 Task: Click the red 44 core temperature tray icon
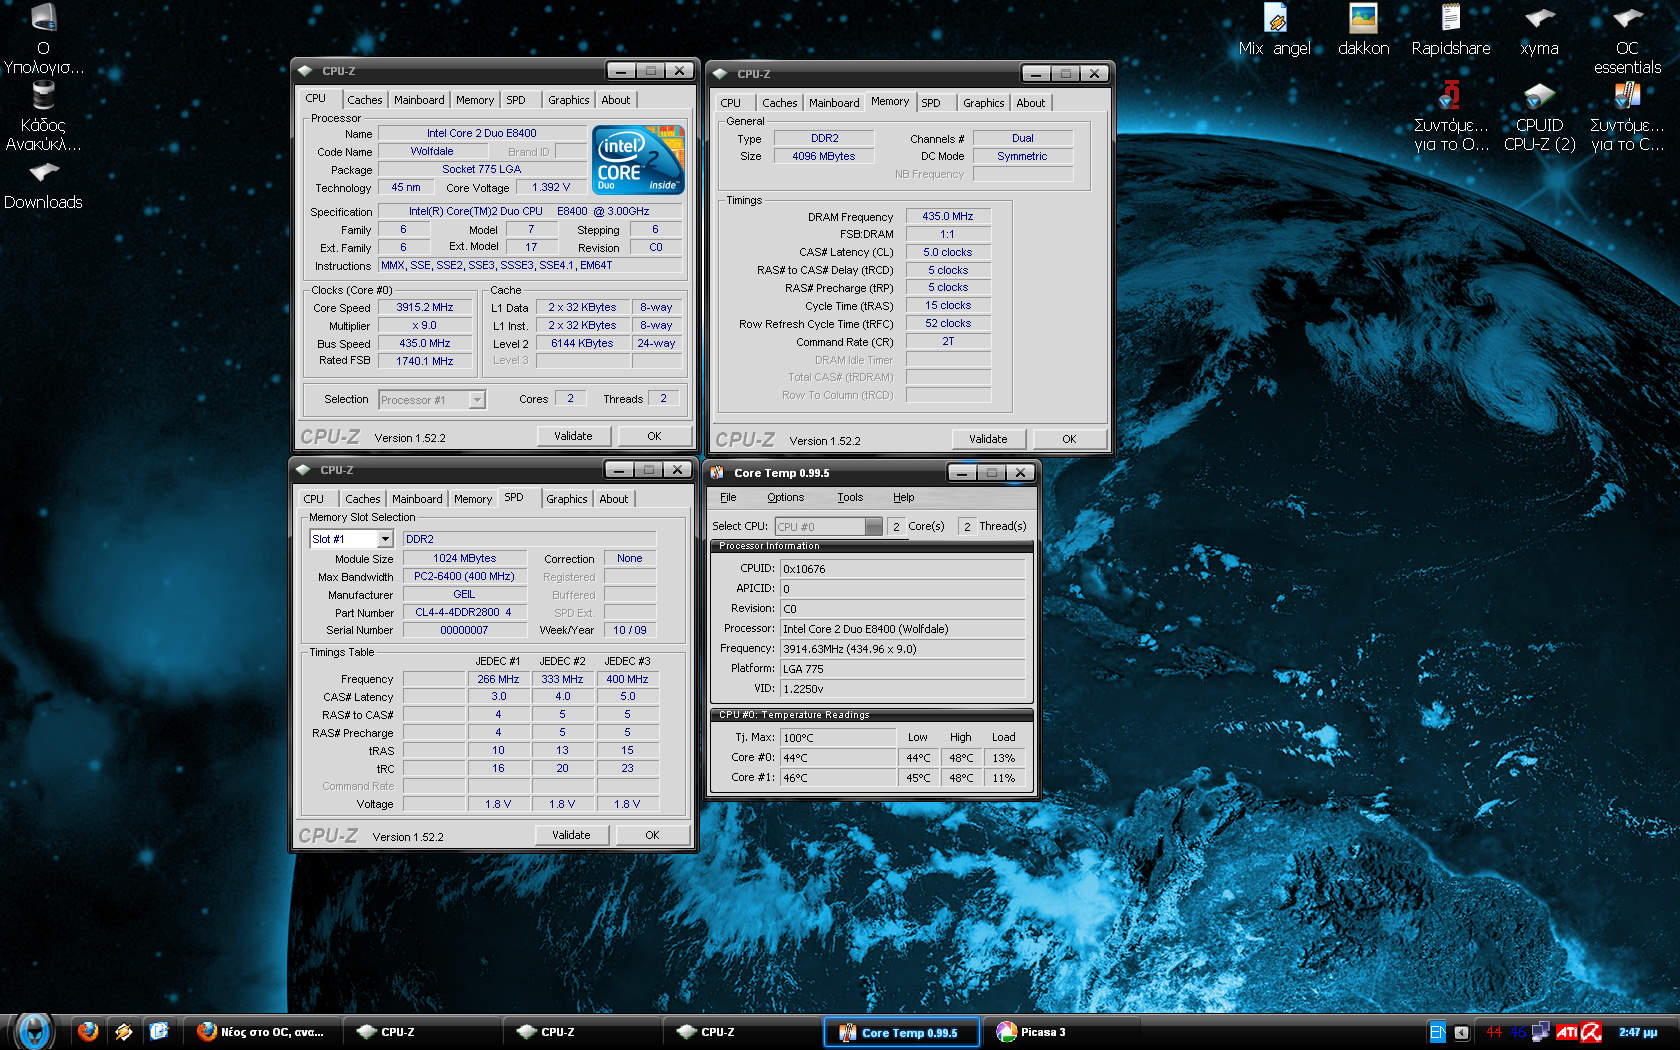point(1494,1032)
